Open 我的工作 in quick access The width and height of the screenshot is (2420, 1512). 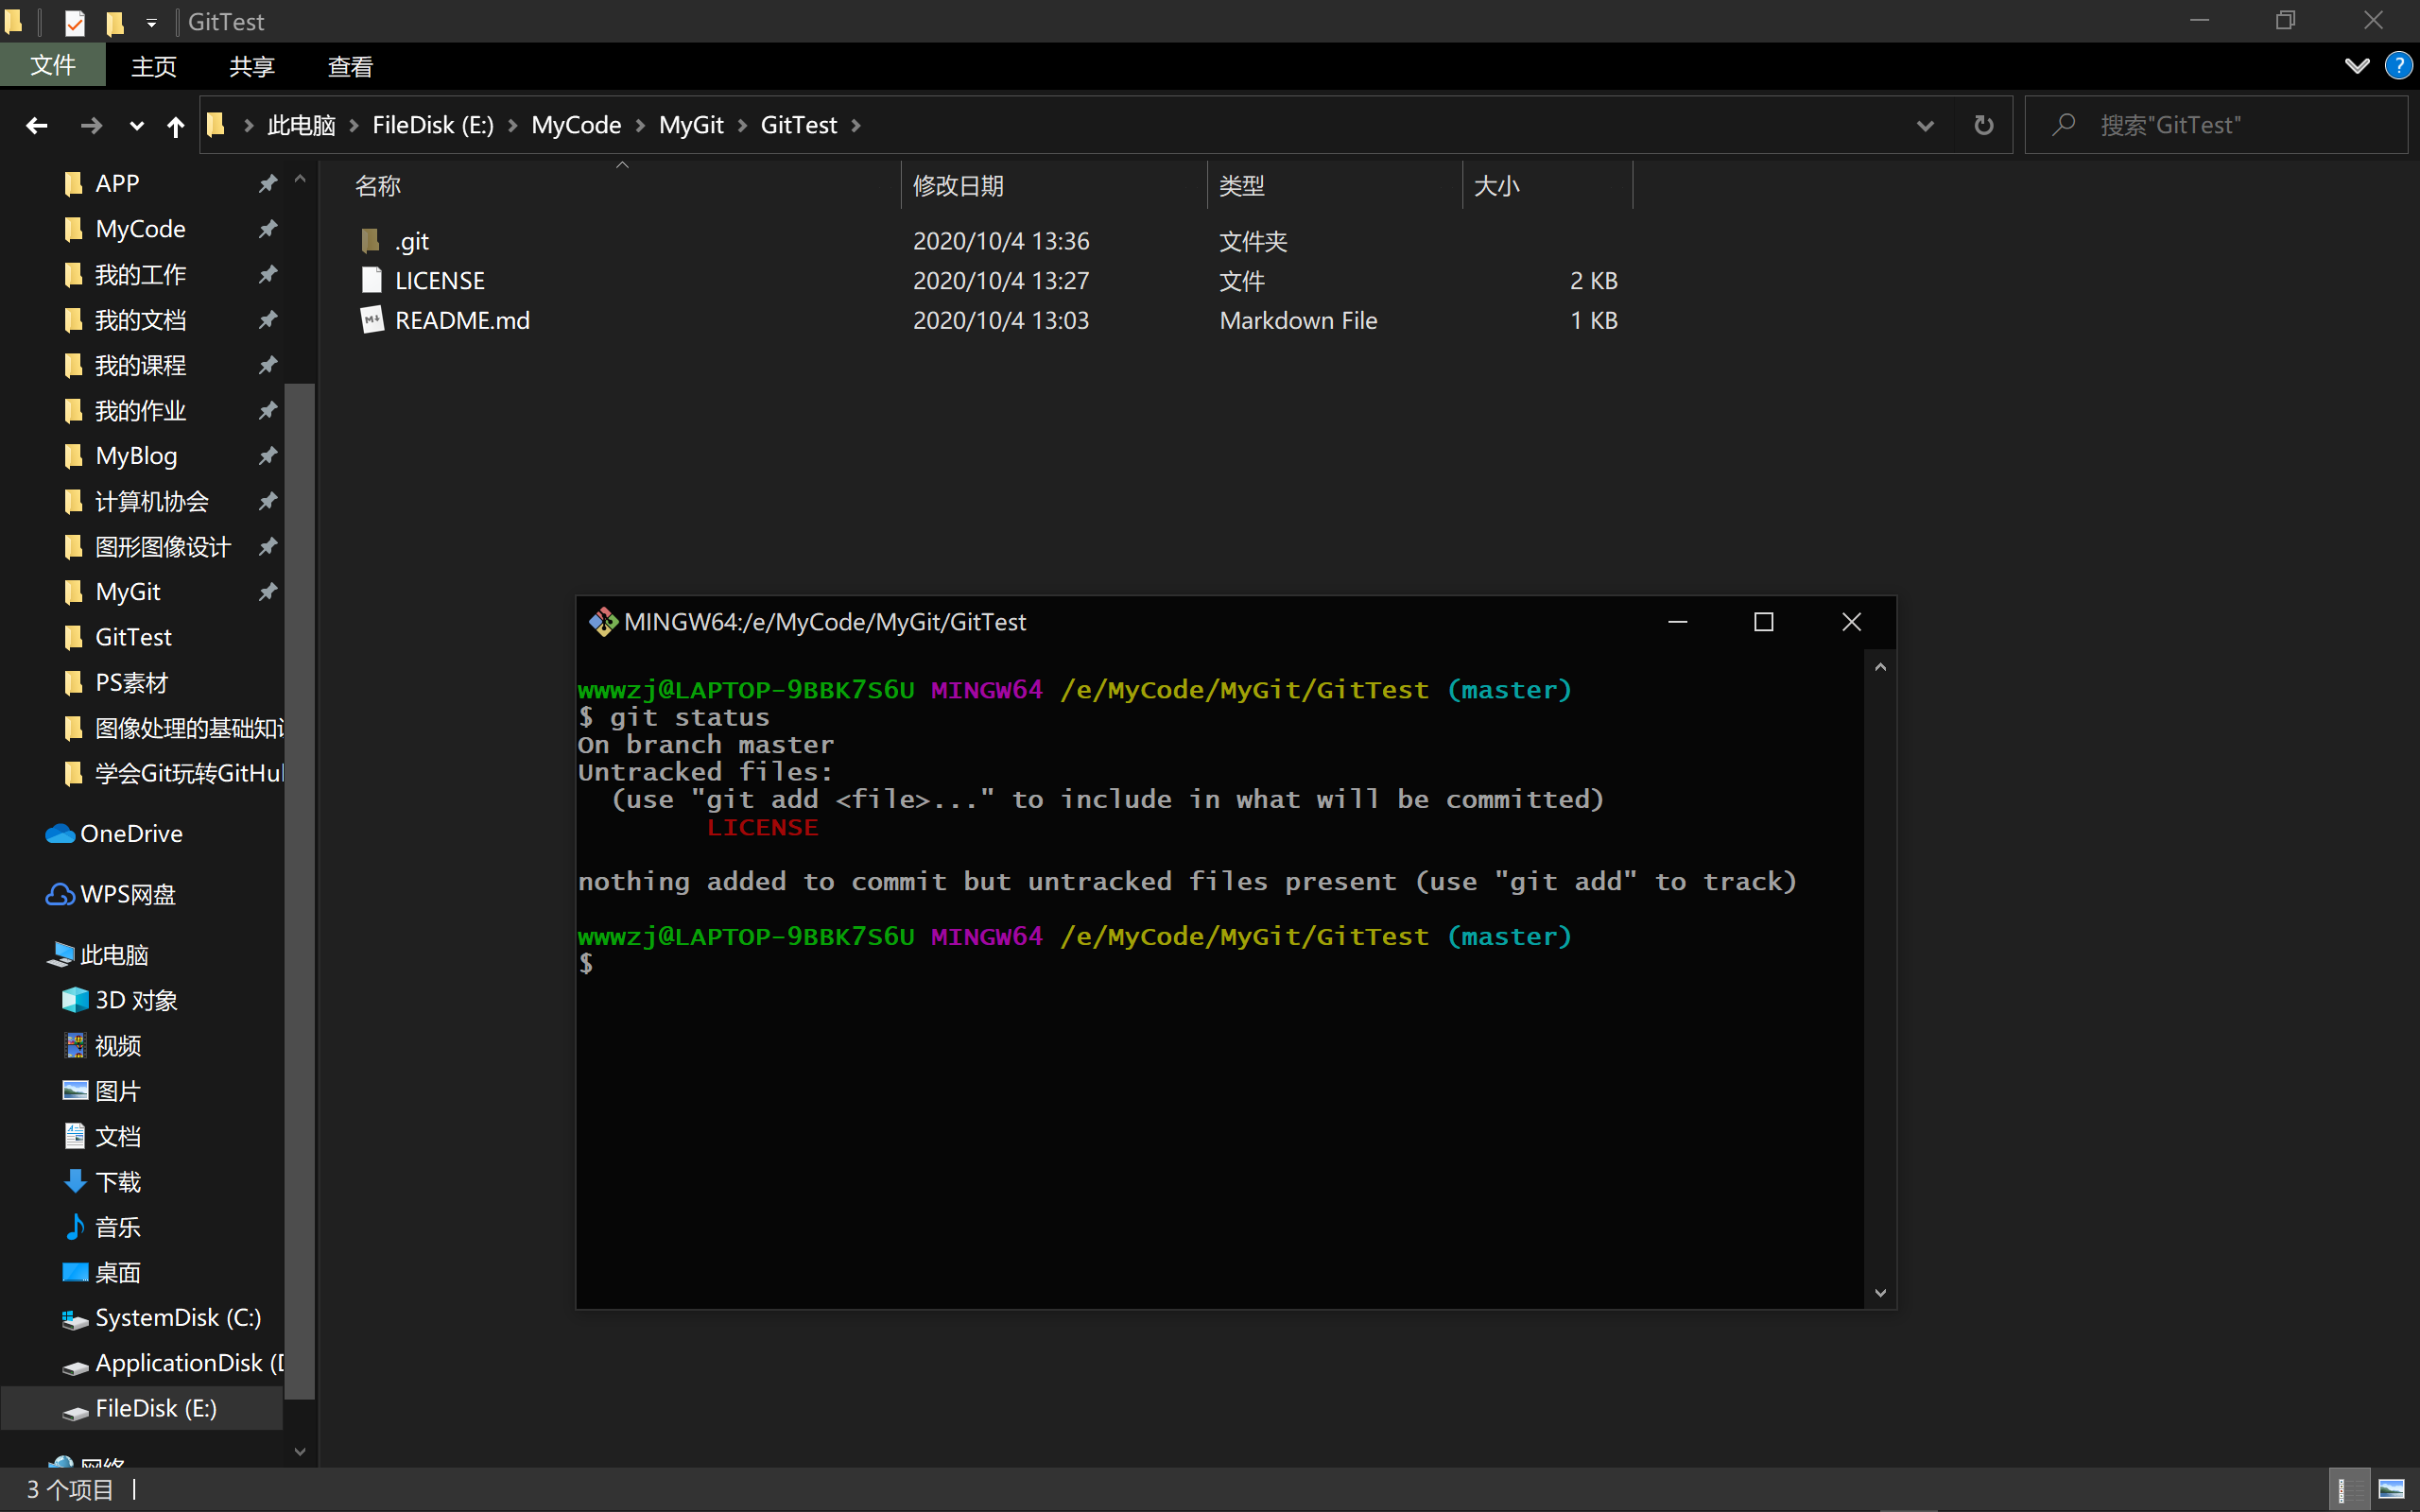pos(140,274)
